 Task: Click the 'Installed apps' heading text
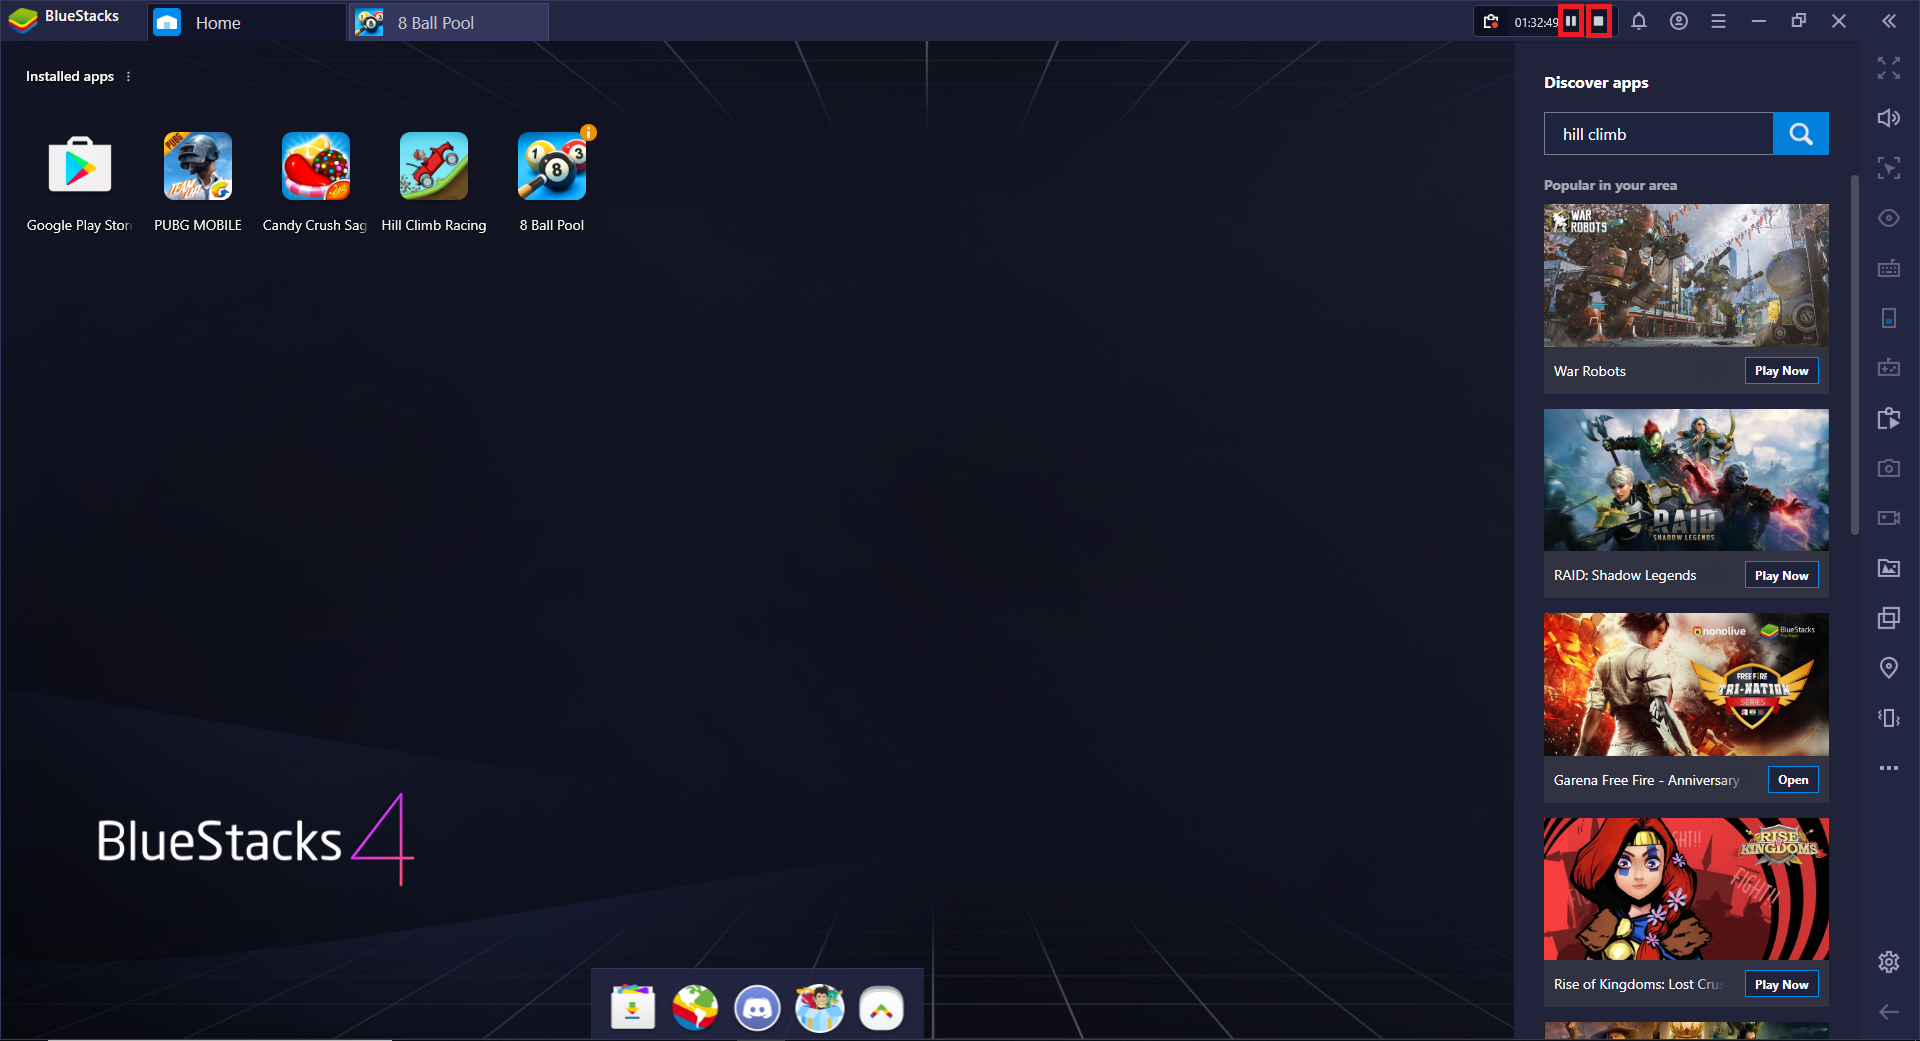[x=70, y=76]
